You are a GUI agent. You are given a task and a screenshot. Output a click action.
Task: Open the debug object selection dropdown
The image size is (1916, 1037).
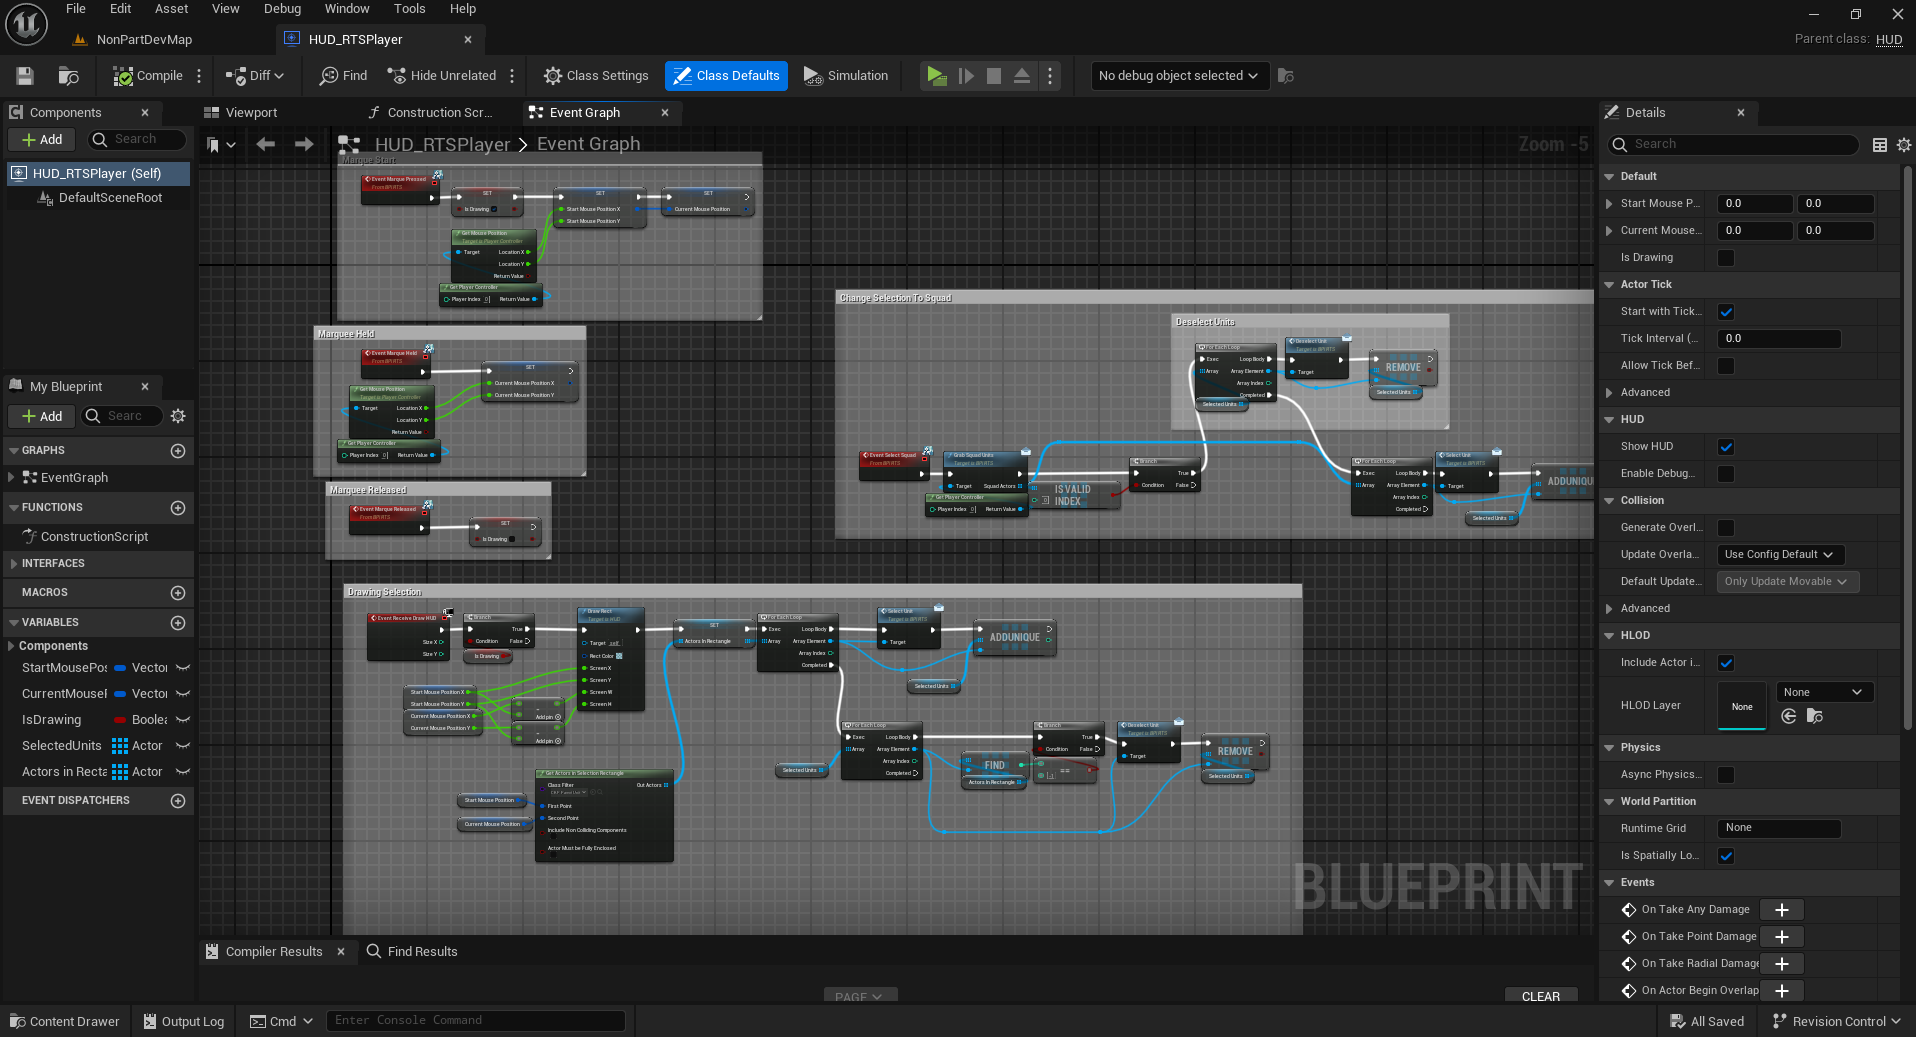point(1178,76)
